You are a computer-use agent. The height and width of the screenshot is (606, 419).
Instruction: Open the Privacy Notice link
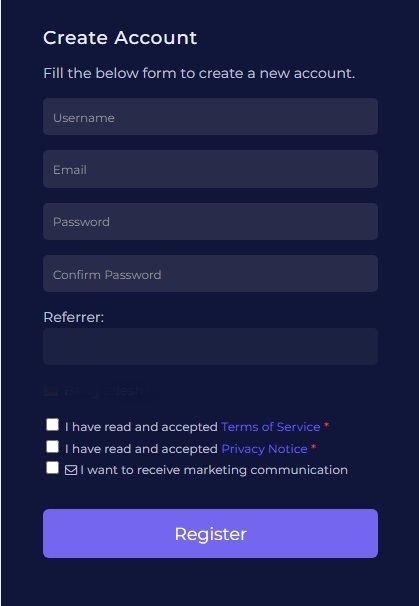[x=264, y=449]
